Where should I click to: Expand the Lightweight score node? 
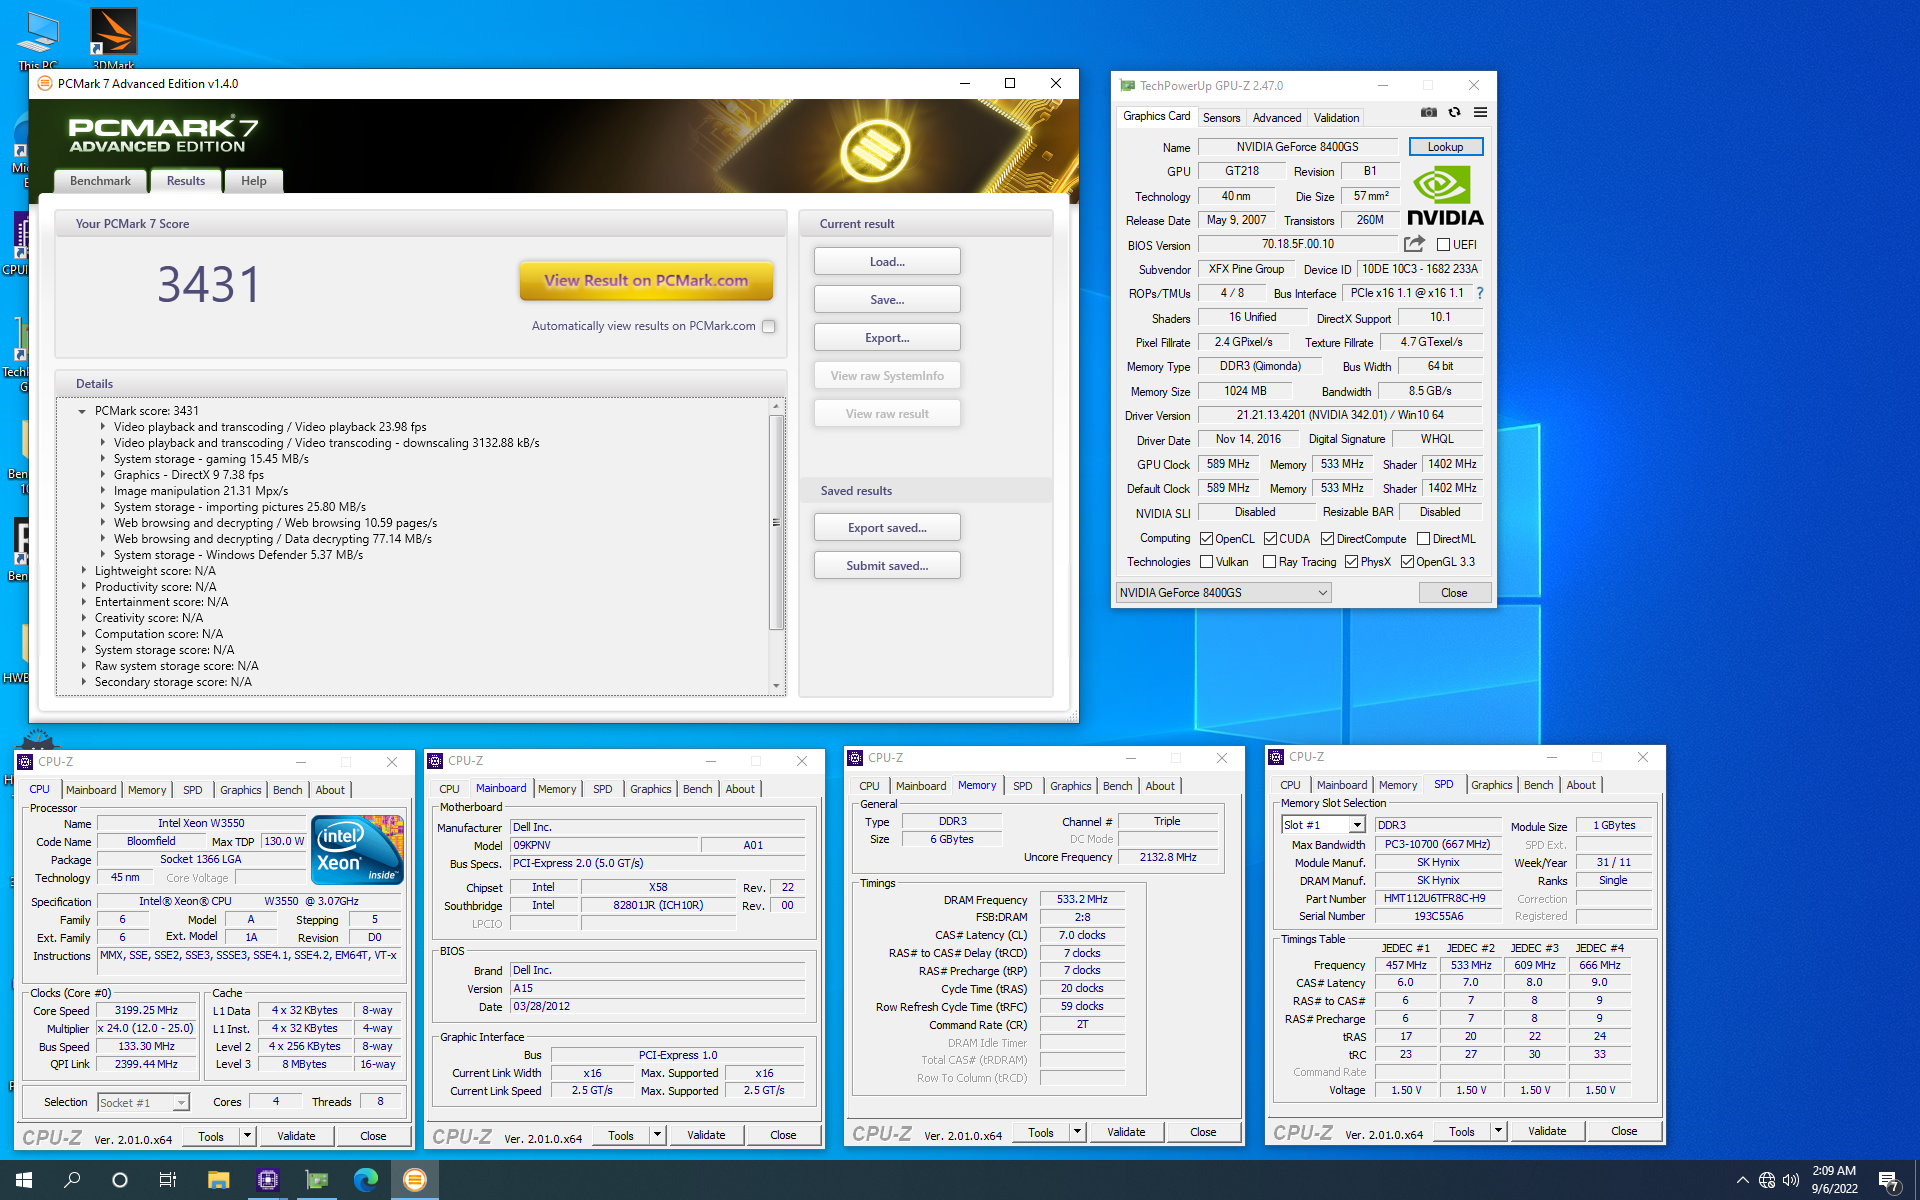pyautogui.click(x=83, y=571)
